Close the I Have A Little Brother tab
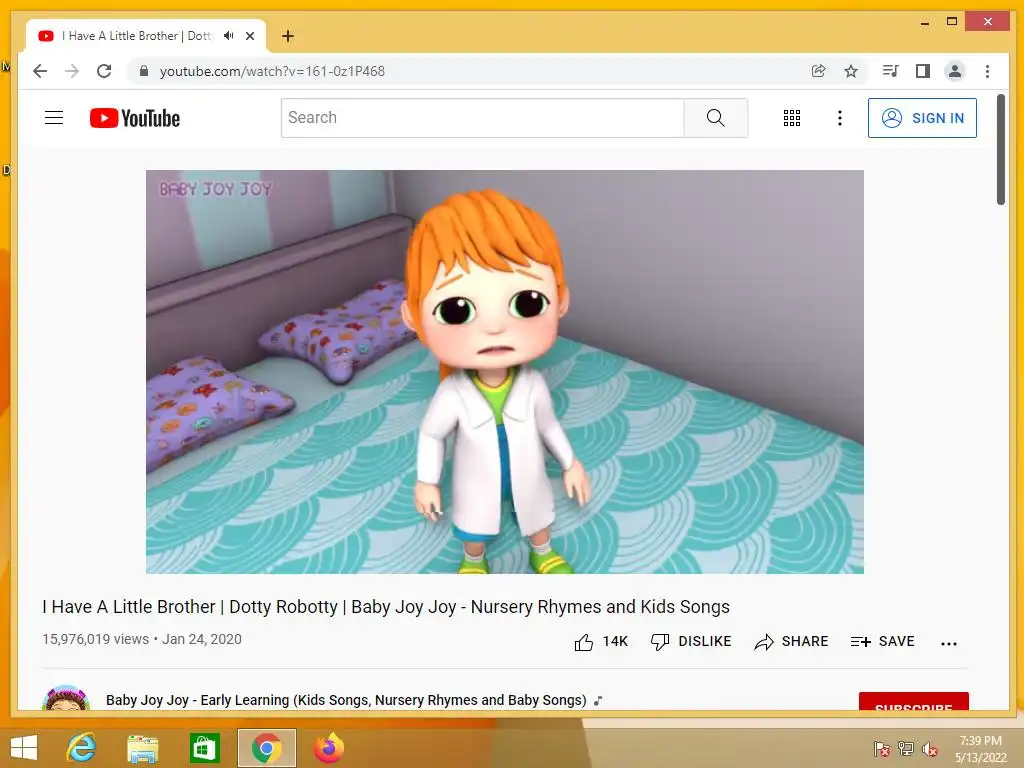Screen dimensions: 1024x768 point(250,36)
